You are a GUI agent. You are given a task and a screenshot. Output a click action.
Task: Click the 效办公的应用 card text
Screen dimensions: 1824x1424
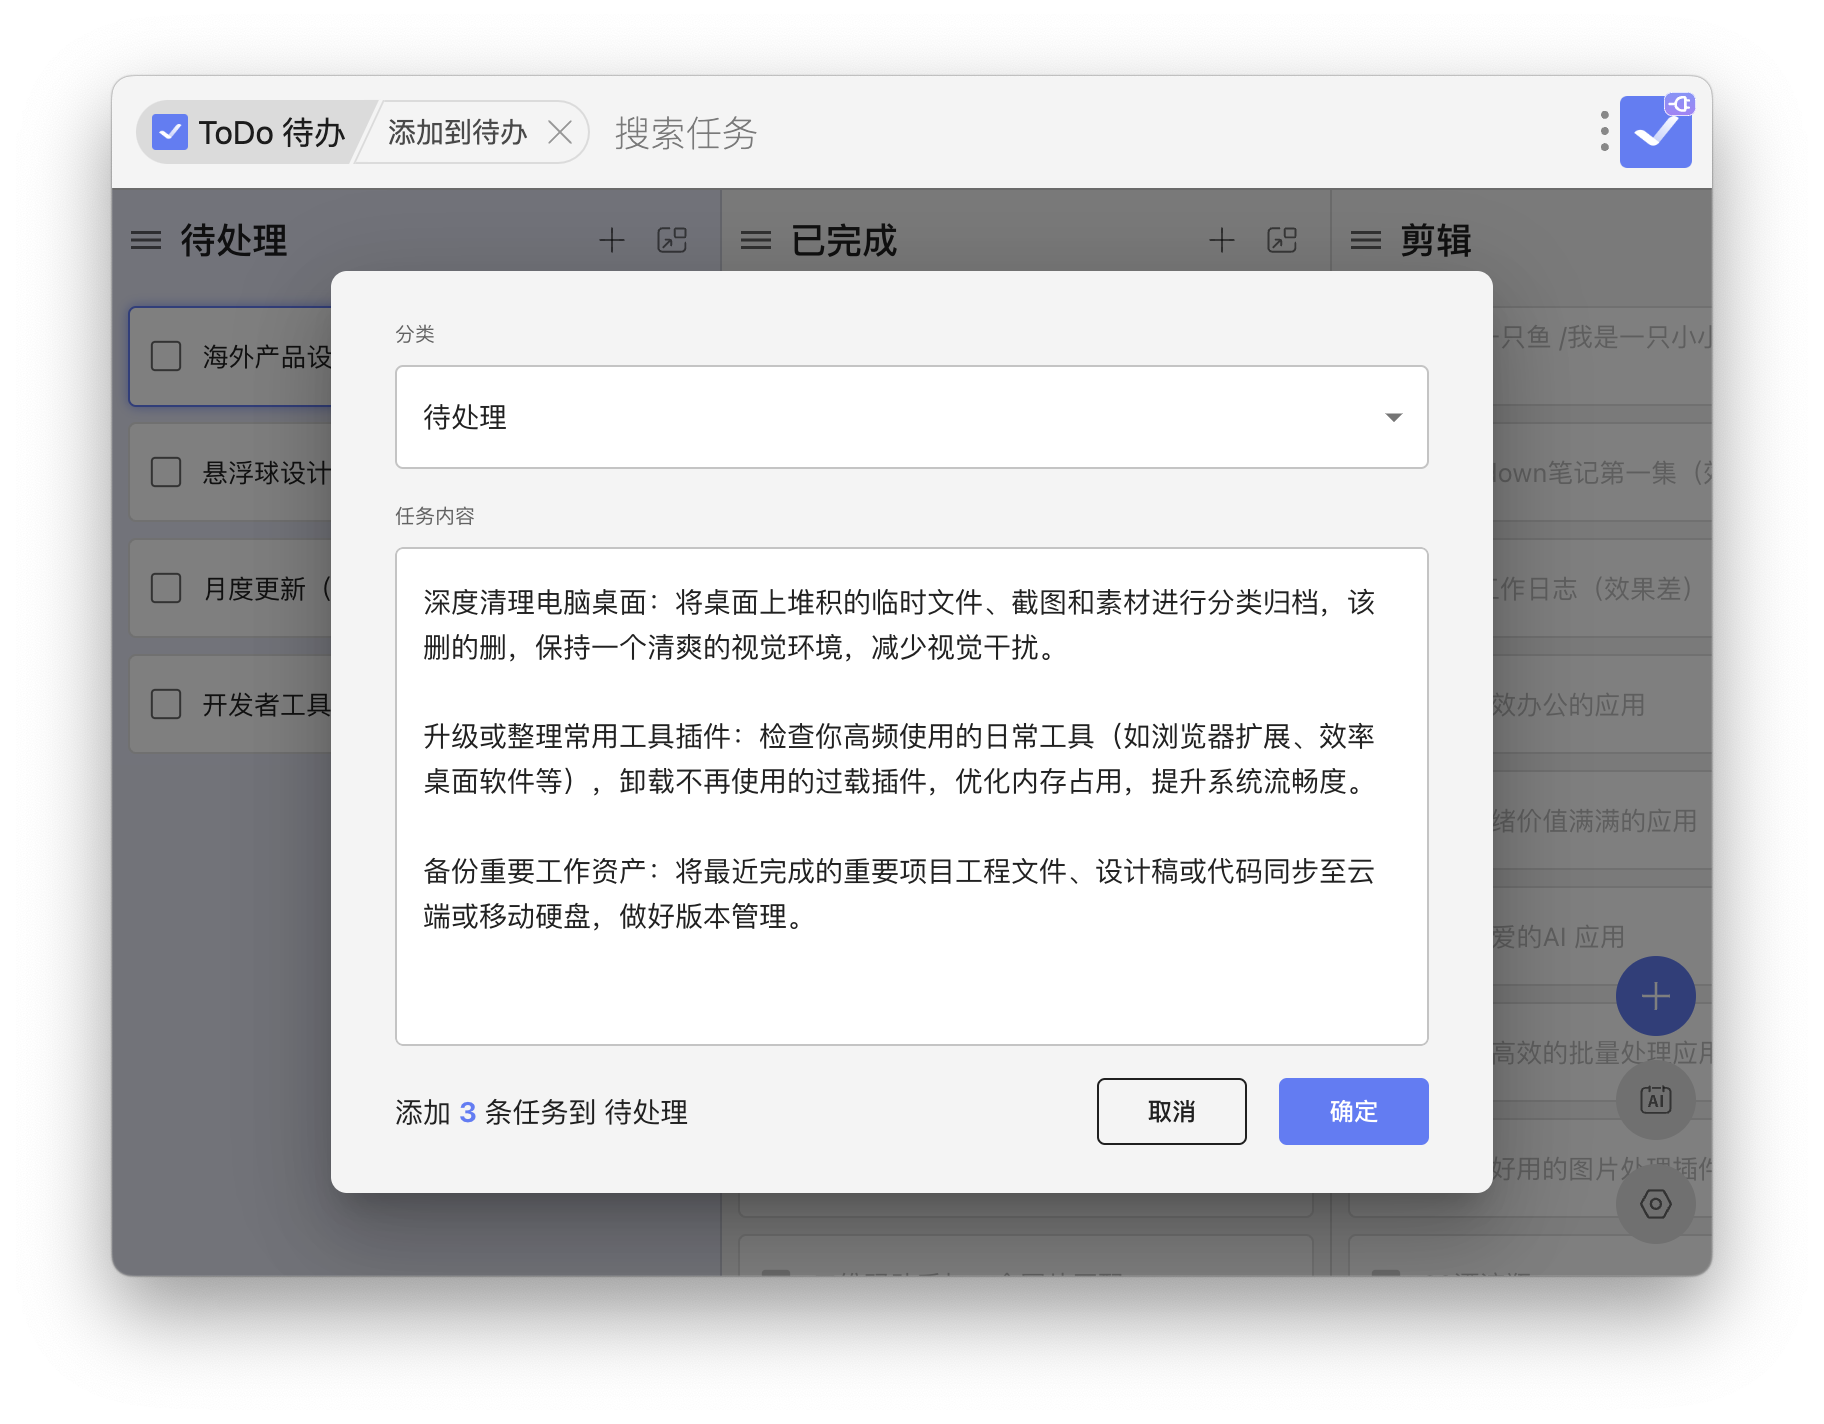1568,705
